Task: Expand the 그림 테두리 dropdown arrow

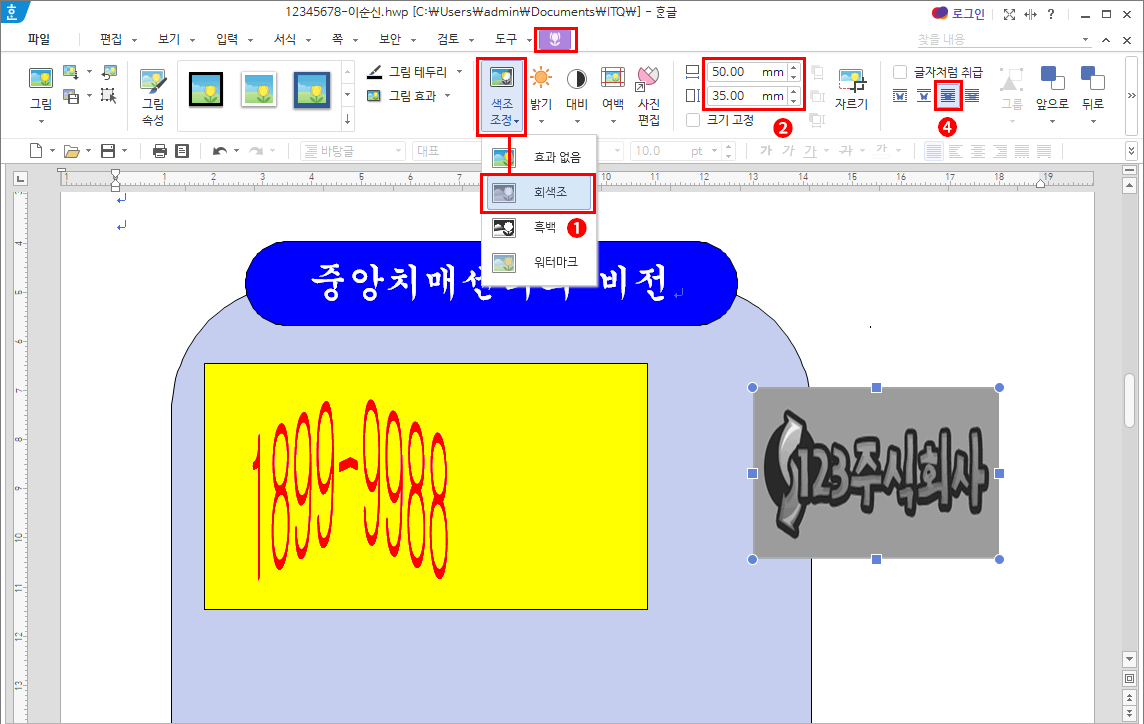Action: click(x=460, y=72)
